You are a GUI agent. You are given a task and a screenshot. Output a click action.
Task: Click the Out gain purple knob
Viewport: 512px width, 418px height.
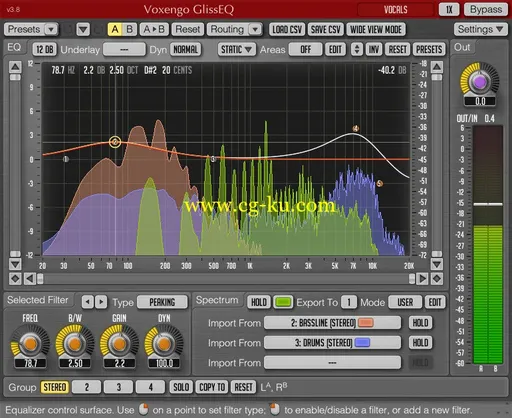click(480, 82)
